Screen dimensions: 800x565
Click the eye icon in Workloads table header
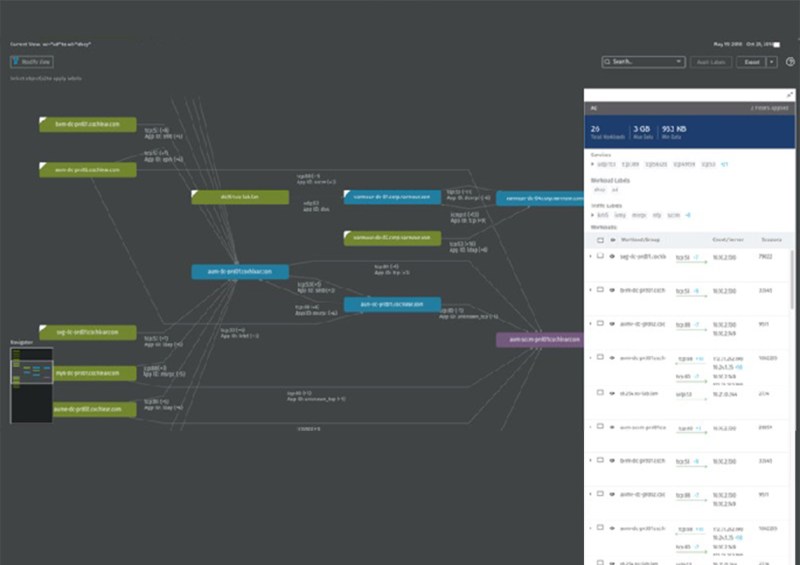[x=611, y=240]
